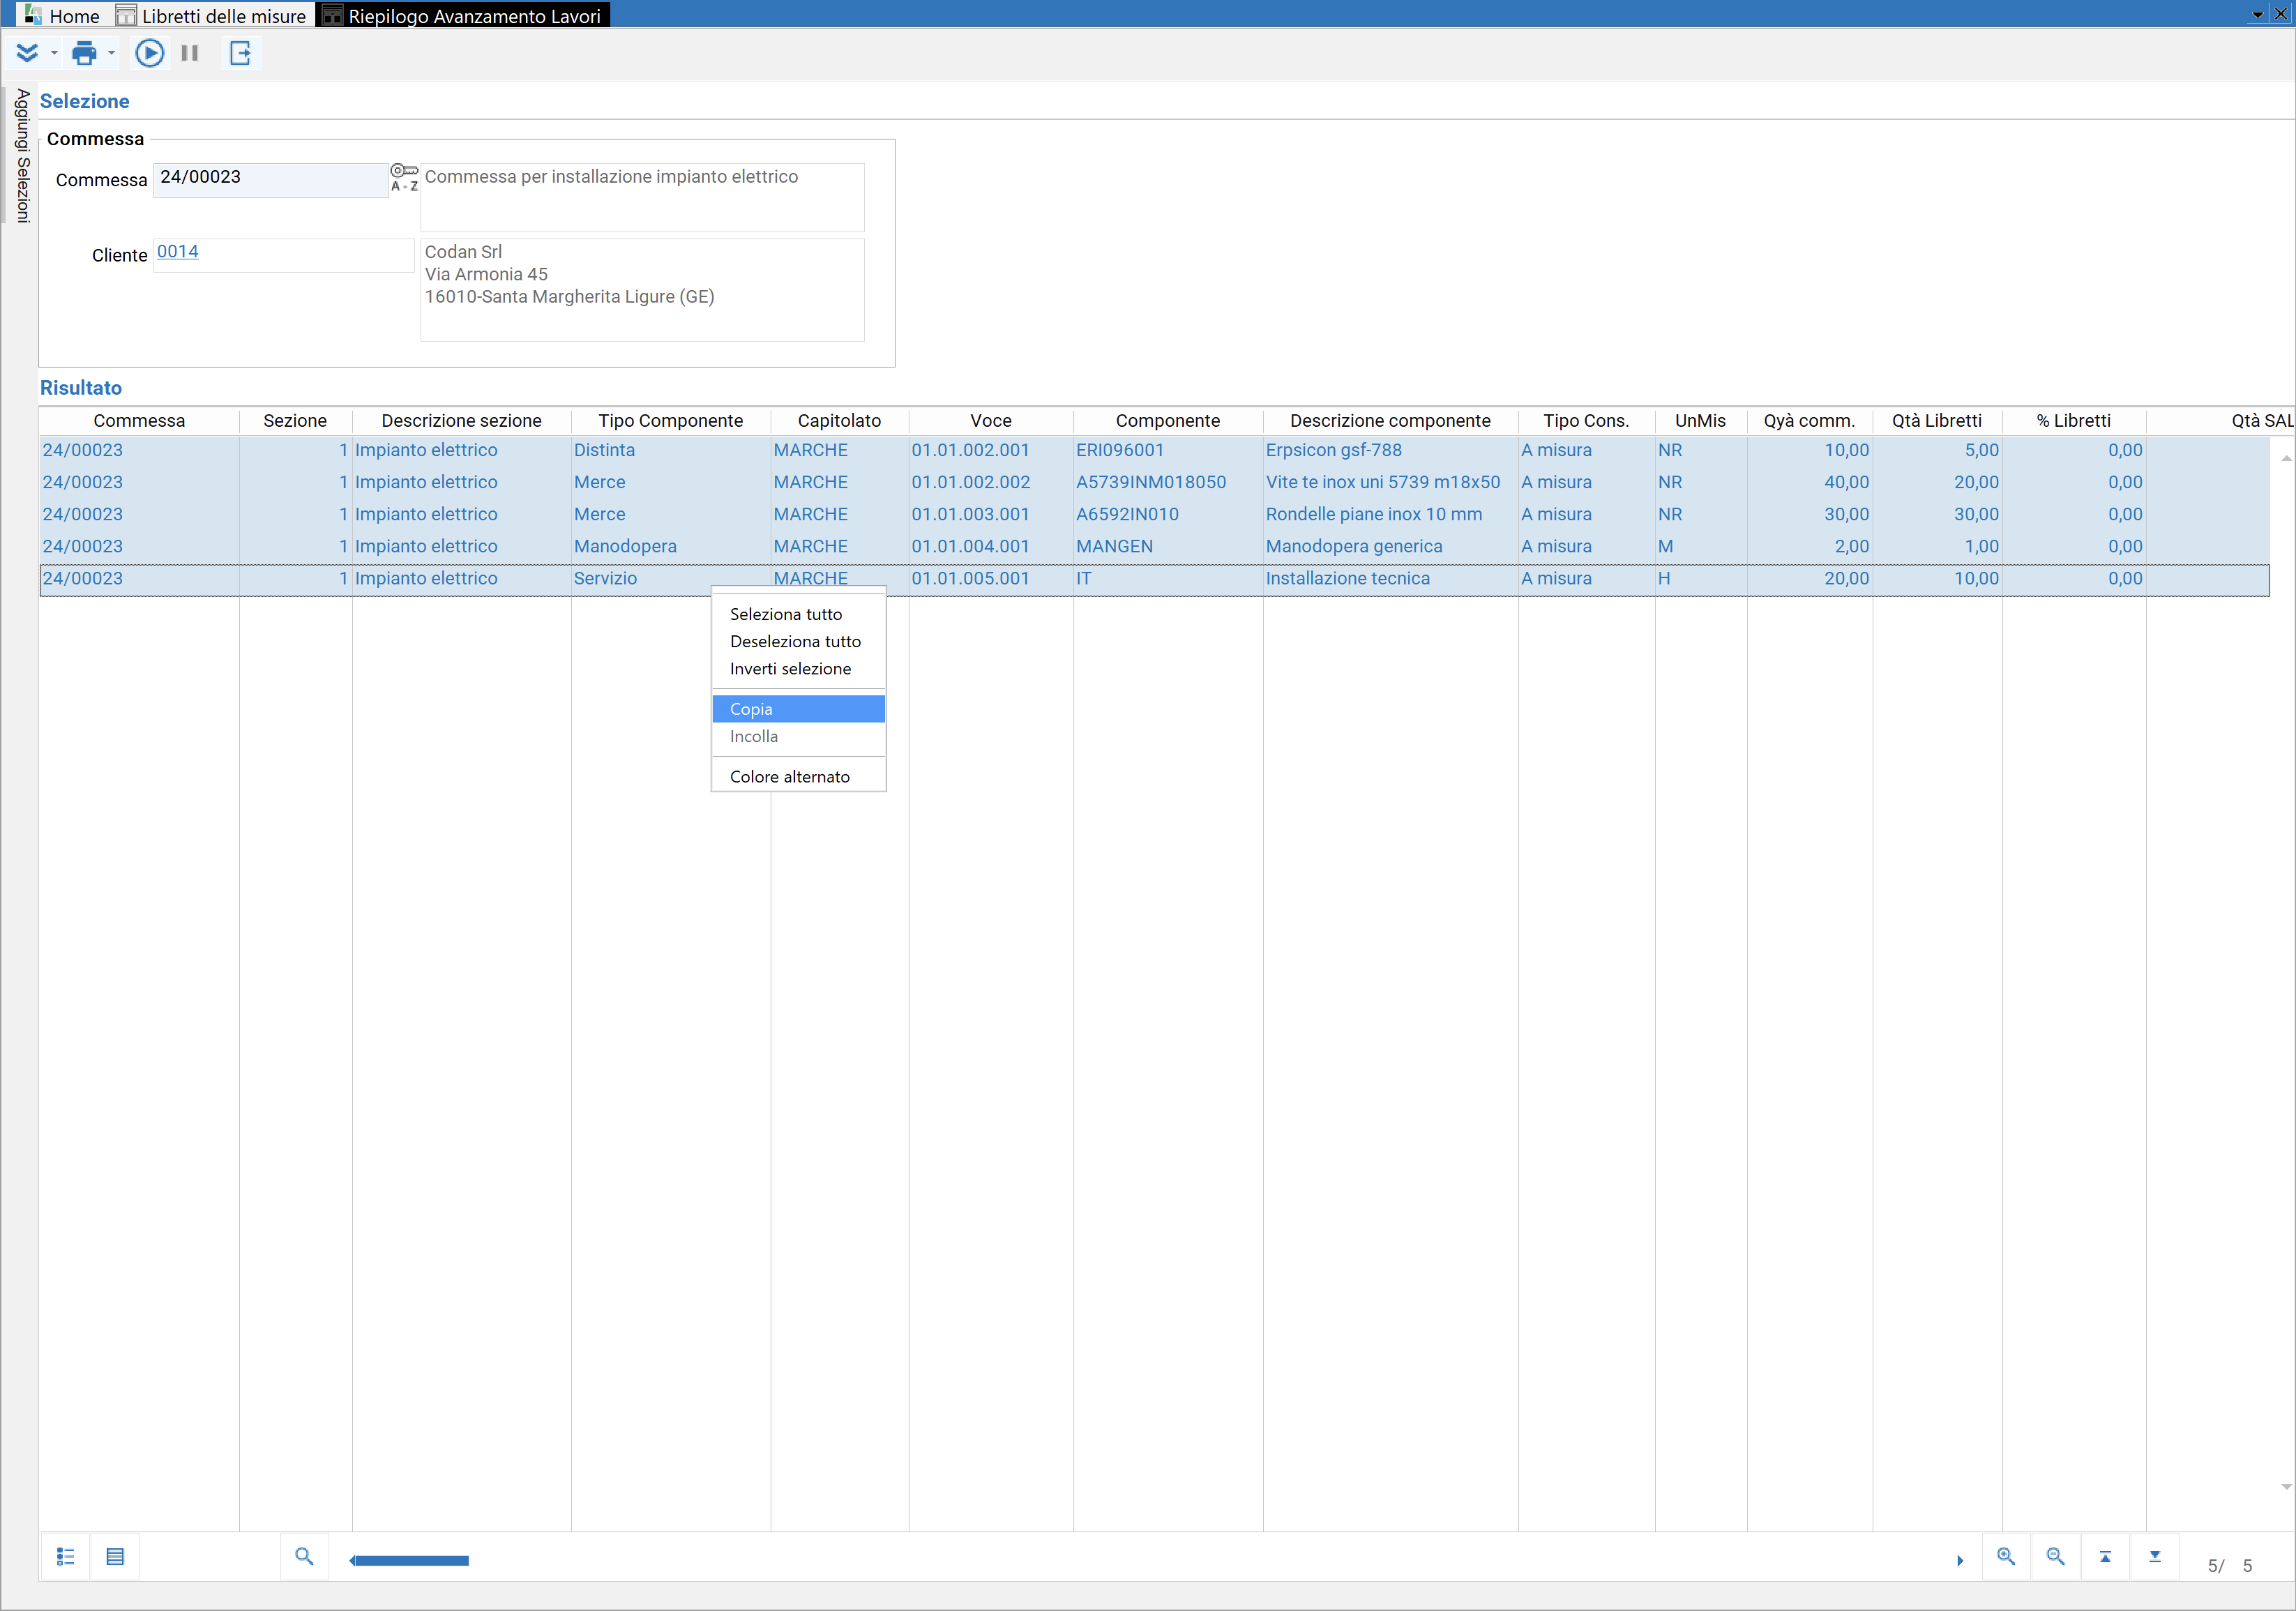This screenshot has width=2296, height=1611.
Task: Click the vertical scrollbar down arrow
Action: [2285, 1488]
